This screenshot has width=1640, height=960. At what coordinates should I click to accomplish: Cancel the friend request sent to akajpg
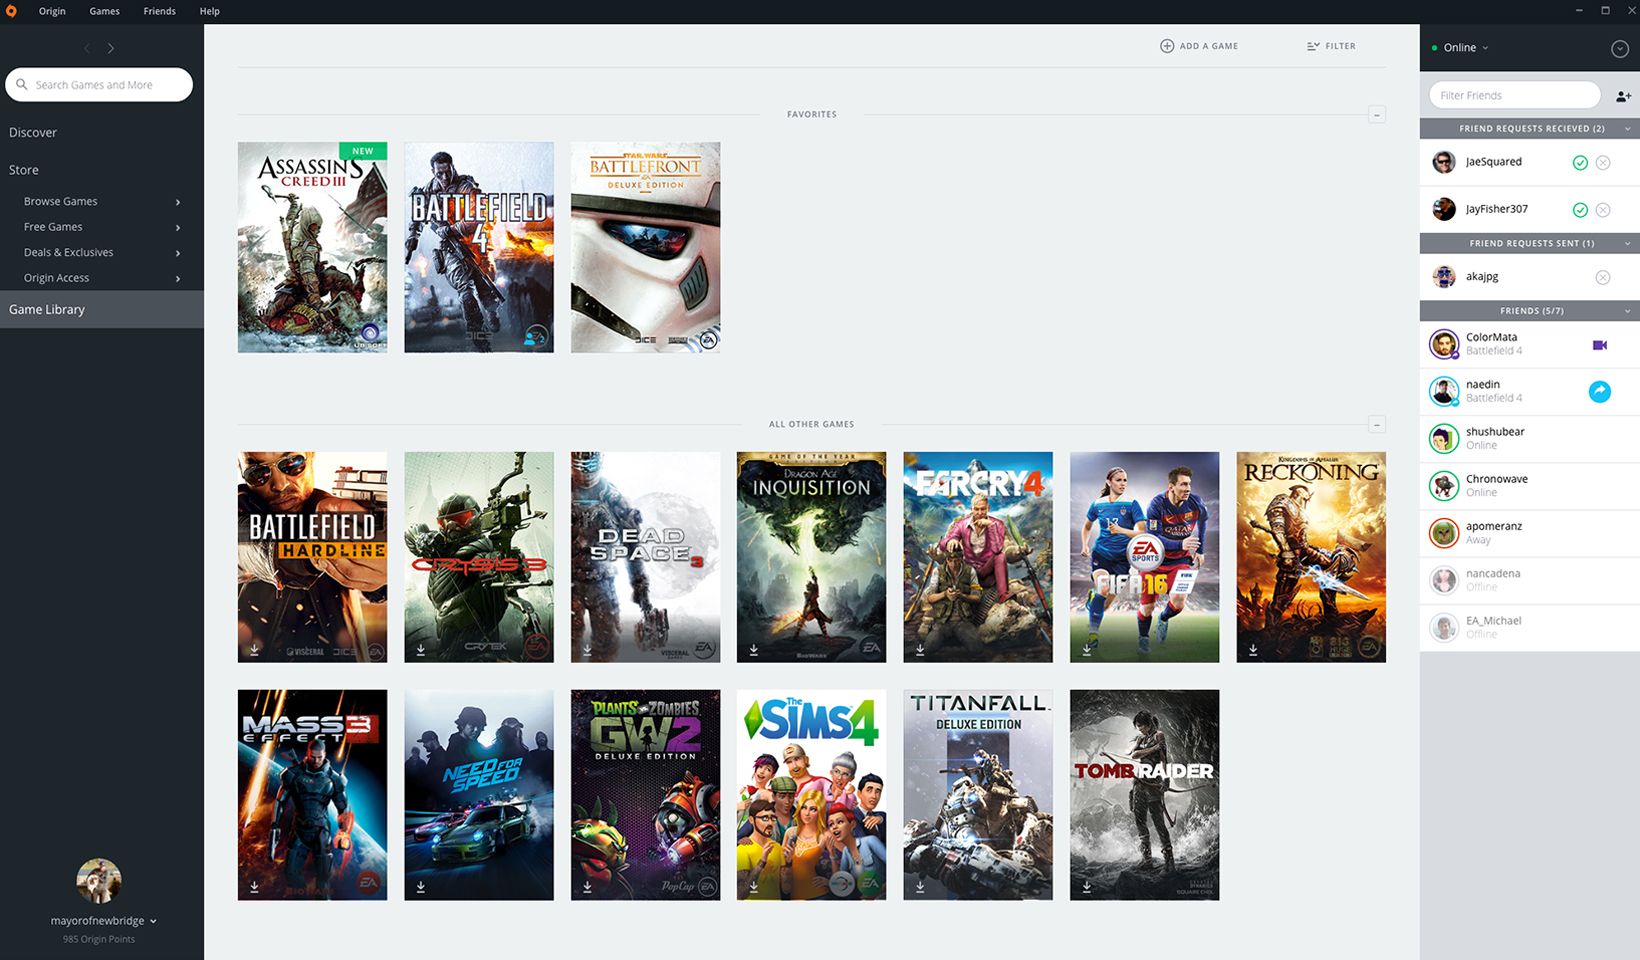[x=1603, y=277]
